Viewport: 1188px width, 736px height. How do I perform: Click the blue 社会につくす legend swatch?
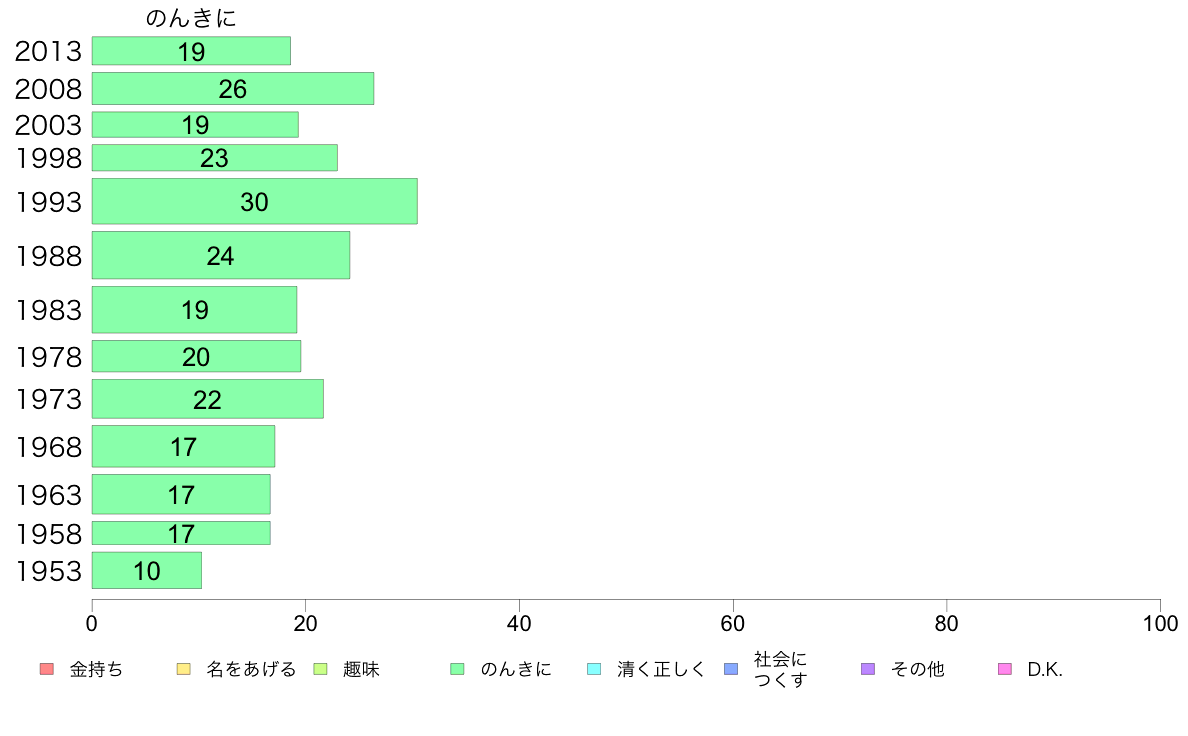point(731,669)
